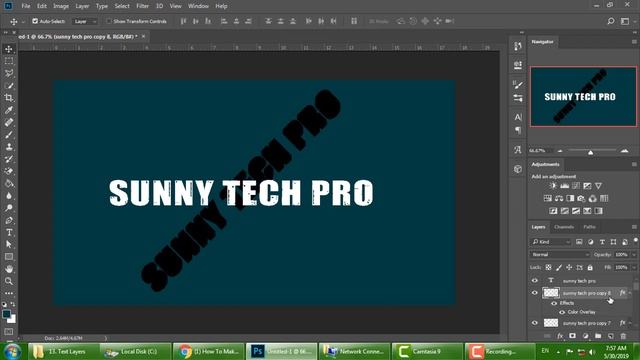Image resolution: width=640 pixels, height=360 pixels.
Task: Select the Eraser tool
Action: pyautogui.click(x=9, y=171)
